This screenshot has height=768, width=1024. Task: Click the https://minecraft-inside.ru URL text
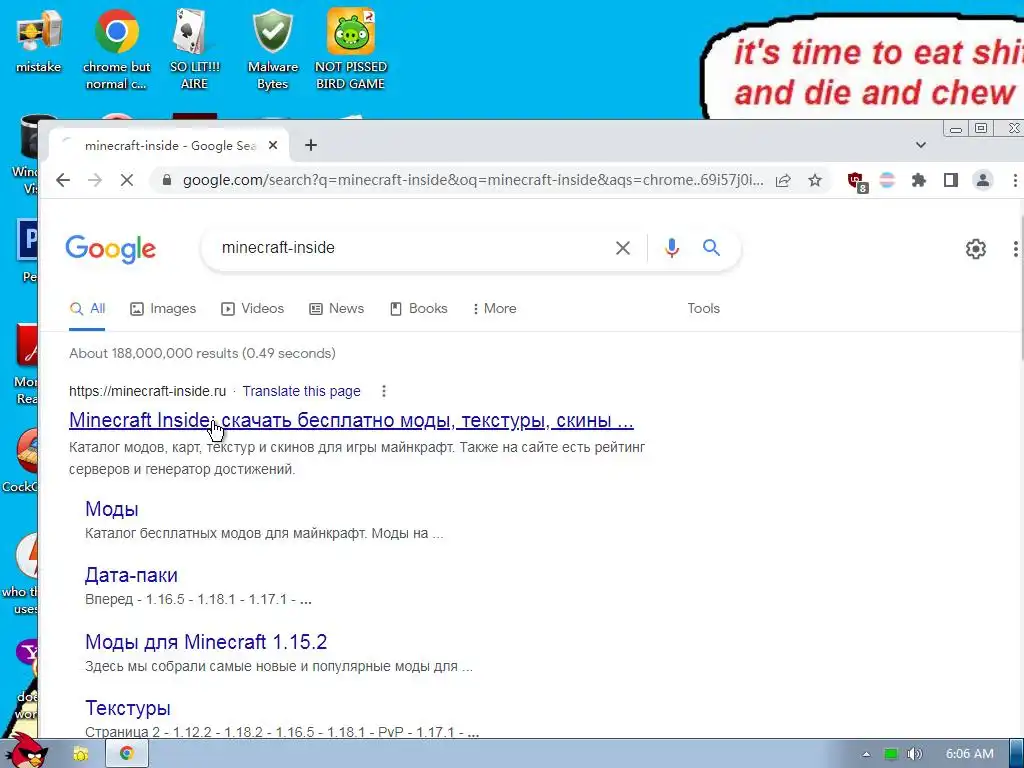148,391
